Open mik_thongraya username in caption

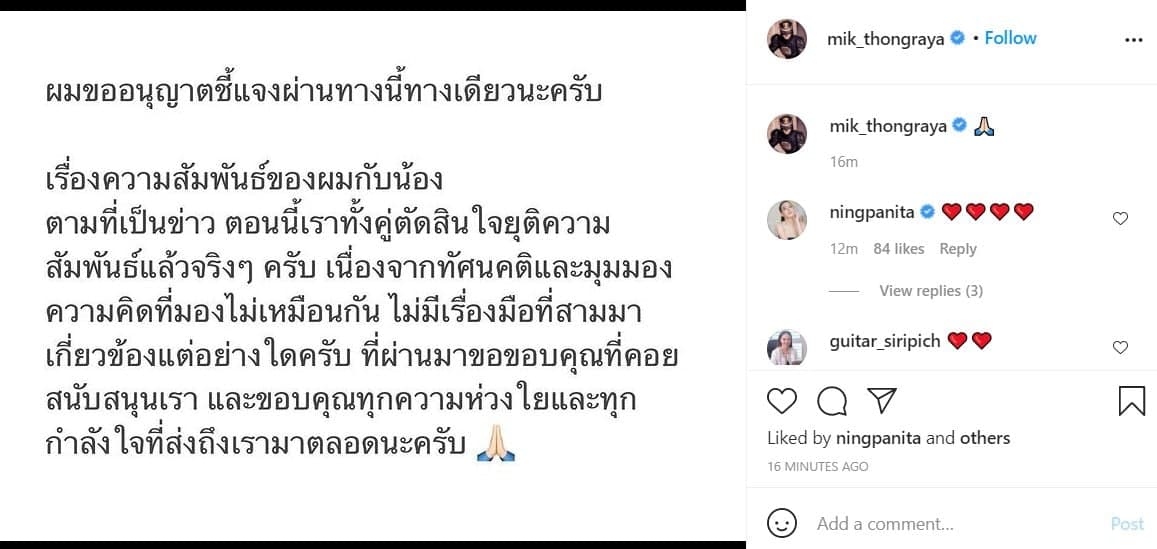pyautogui.click(x=888, y=126)
